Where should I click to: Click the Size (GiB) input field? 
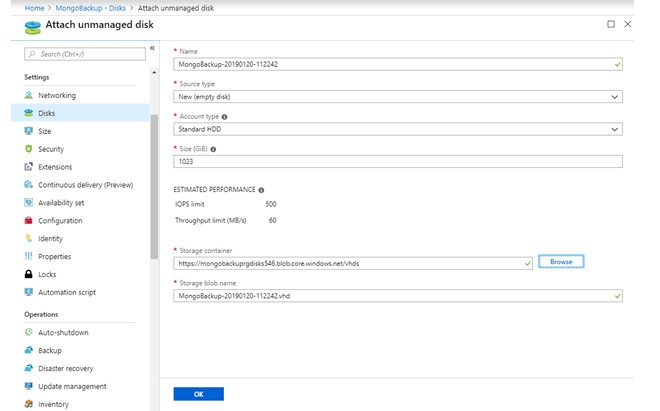click(398, 162)
